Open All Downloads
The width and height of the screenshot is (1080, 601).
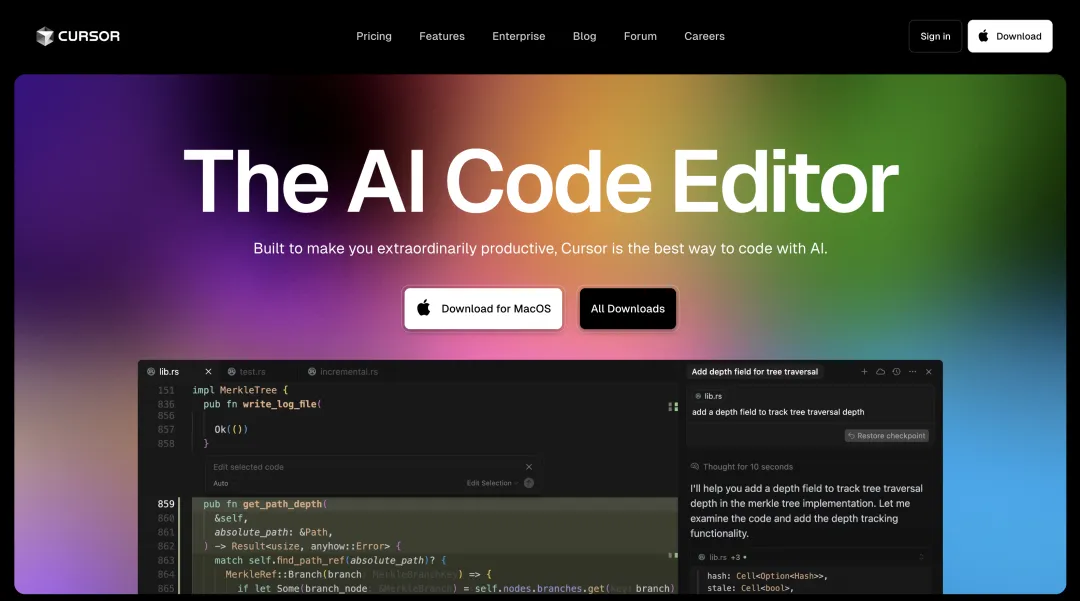(x=627, y=308)
